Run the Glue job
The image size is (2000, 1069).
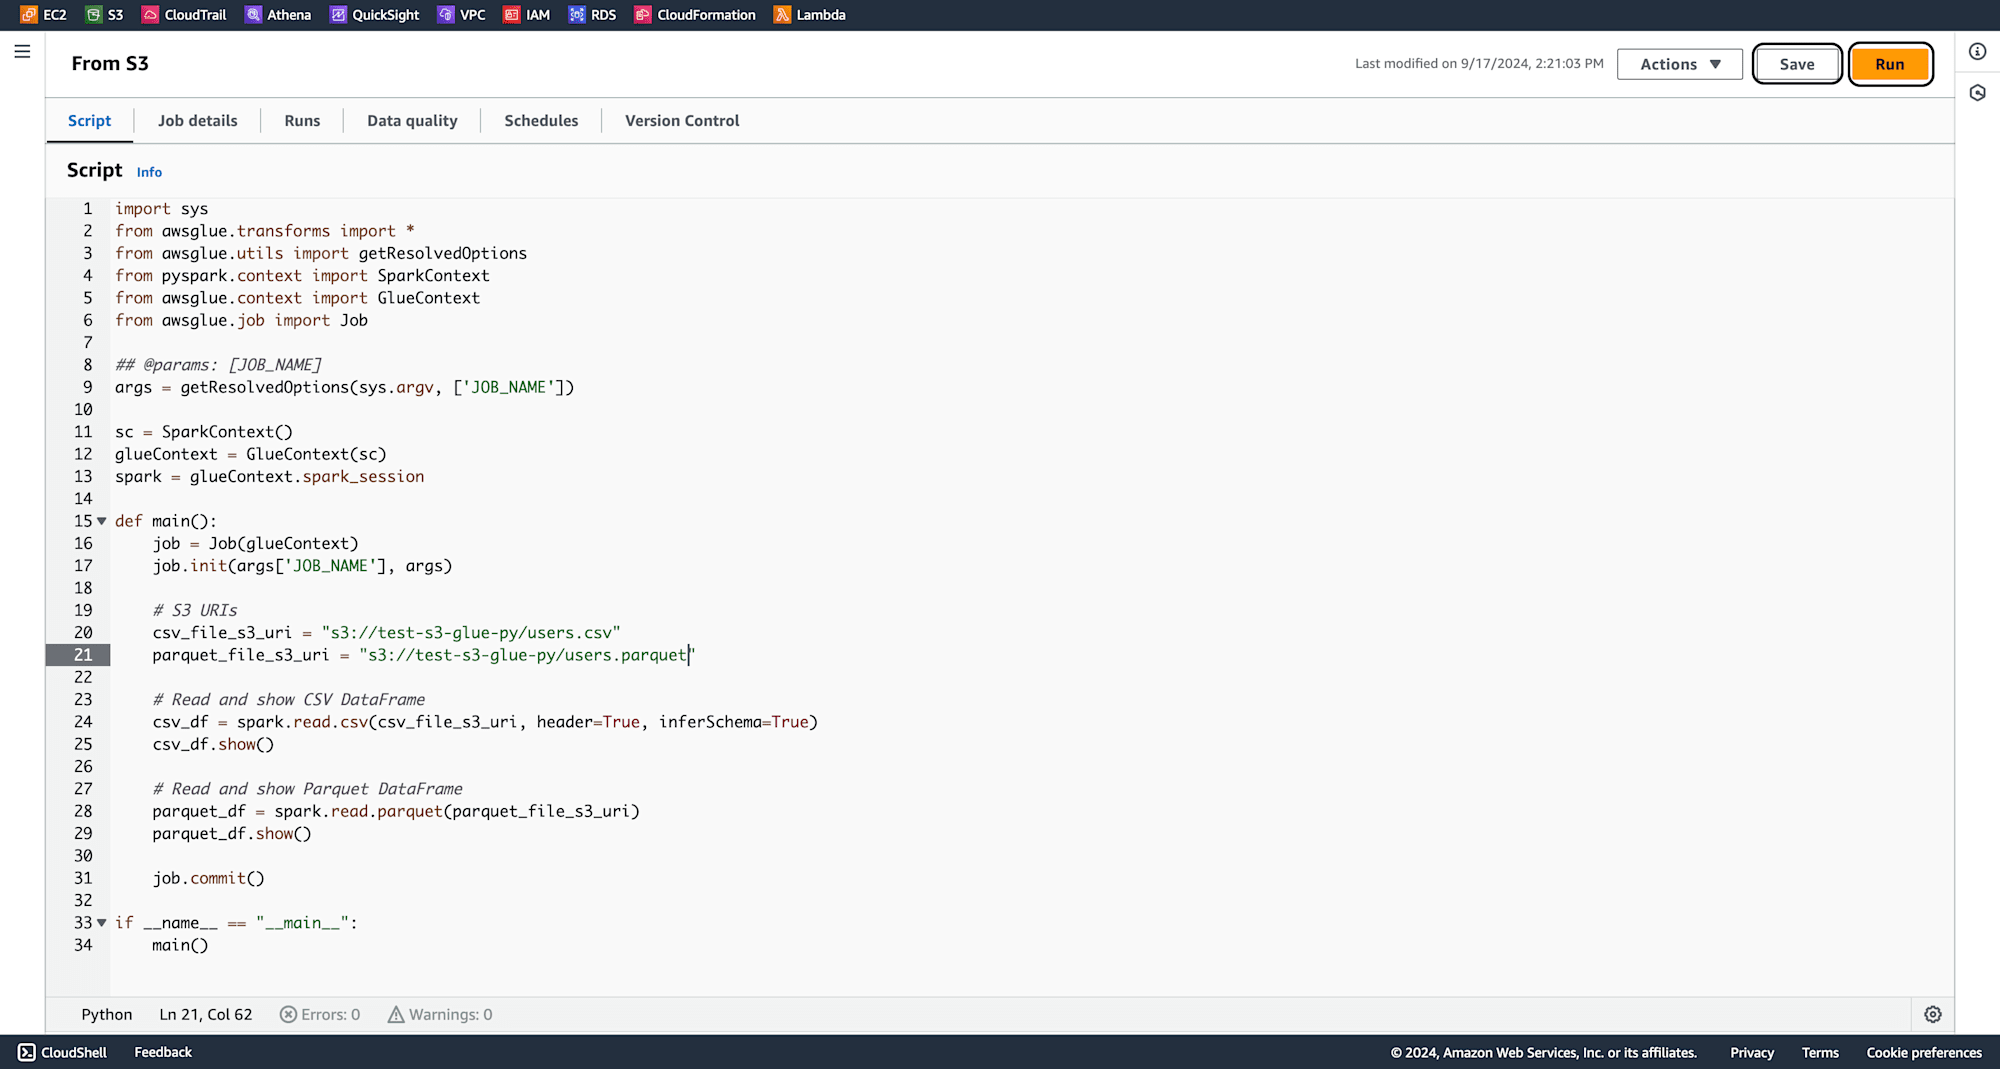coord(1890,64)
